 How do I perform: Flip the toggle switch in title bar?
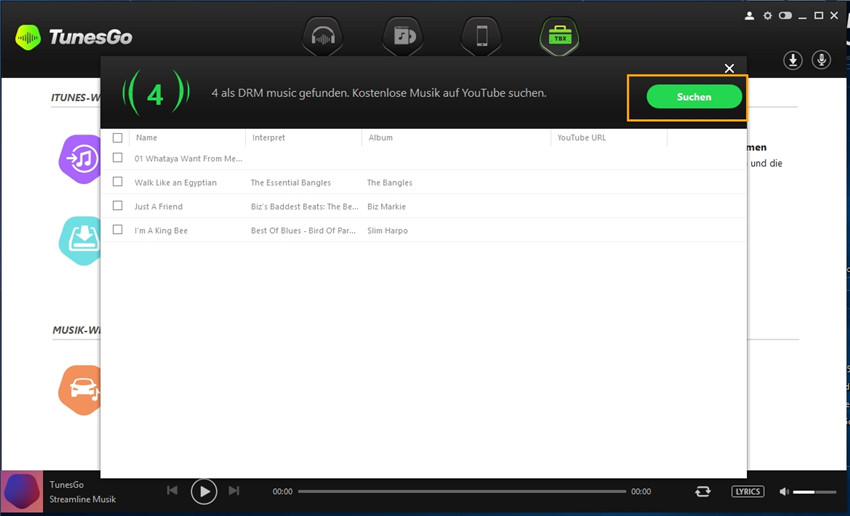[x=785, y=16]
